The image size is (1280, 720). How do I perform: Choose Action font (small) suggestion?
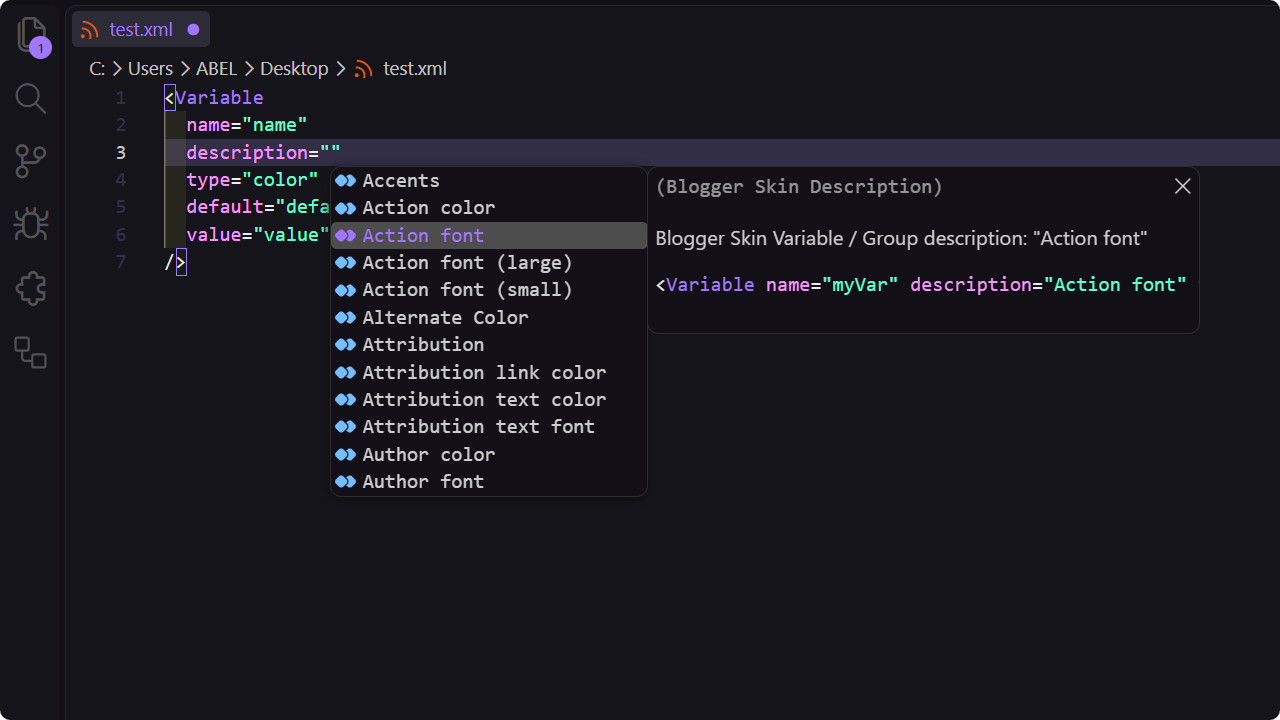point(489,290)
